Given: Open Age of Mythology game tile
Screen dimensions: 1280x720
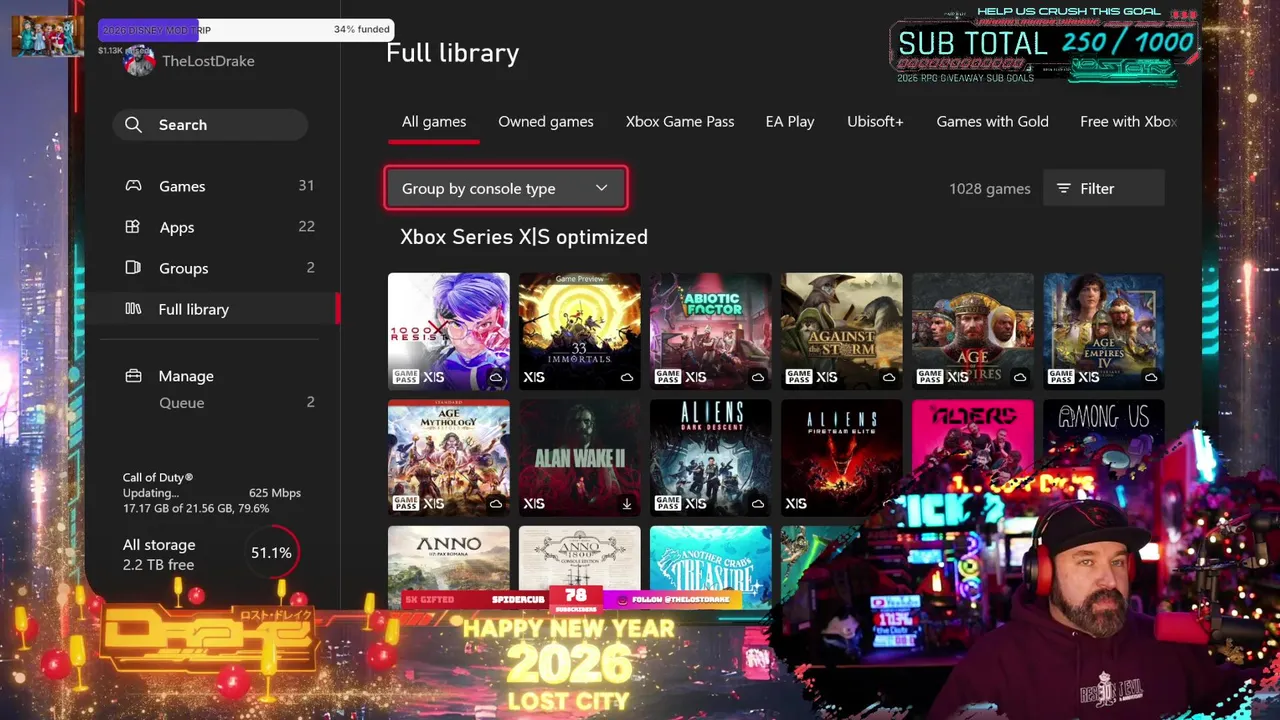Looking at the screenshot, I should [x=448, y=458].
